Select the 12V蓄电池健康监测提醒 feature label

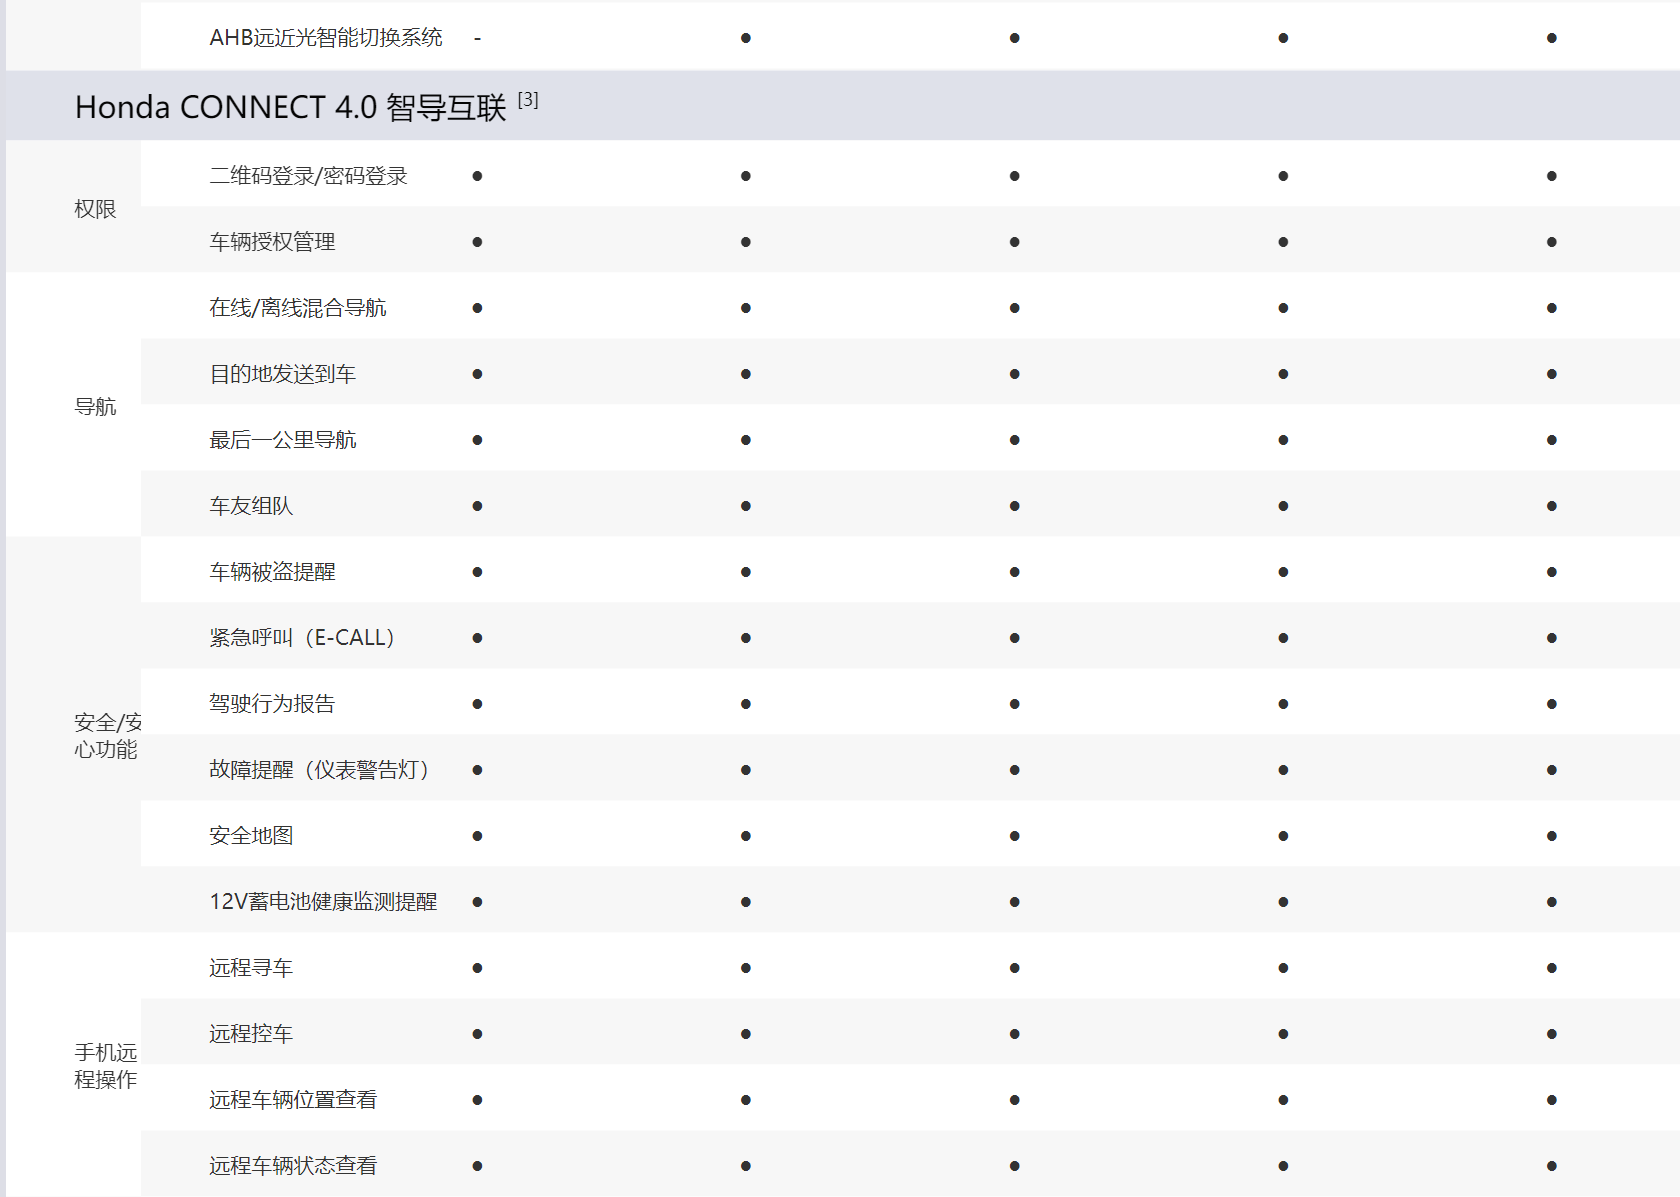click(x=323, y=902)
